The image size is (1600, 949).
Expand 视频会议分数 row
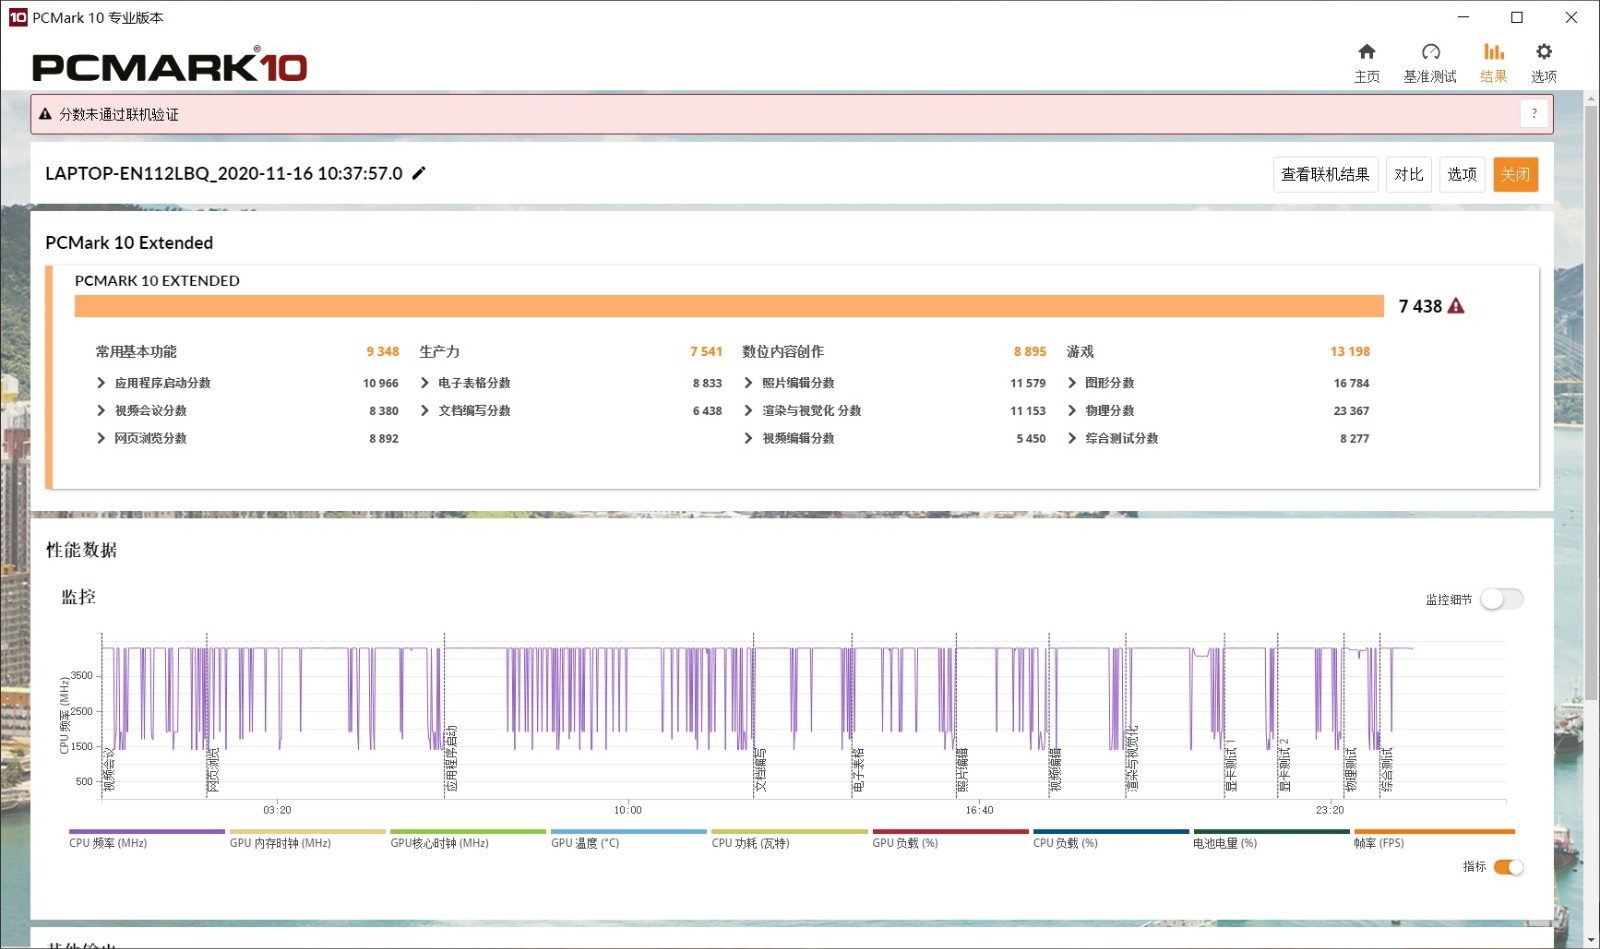point(101,411)
